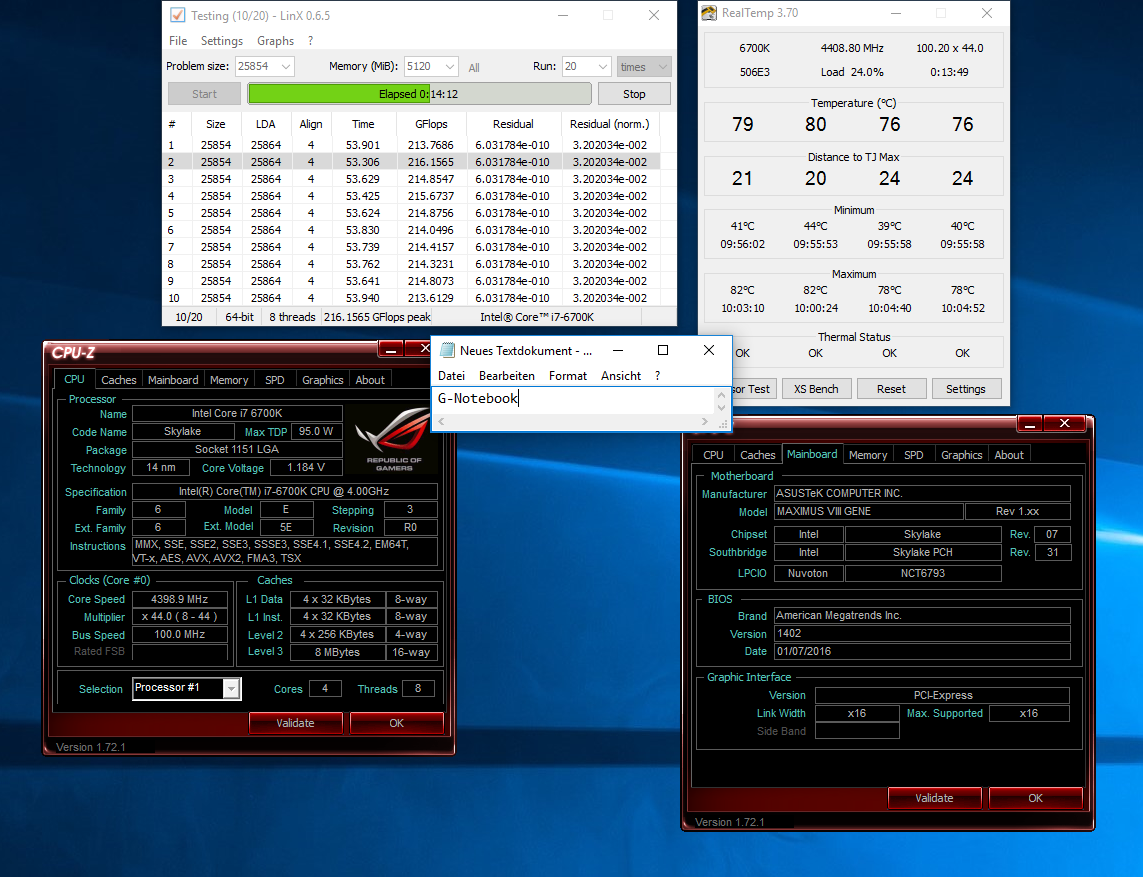Click the Notepad document icon in title bar
The image size is (1143, 877).
(447, 350)
